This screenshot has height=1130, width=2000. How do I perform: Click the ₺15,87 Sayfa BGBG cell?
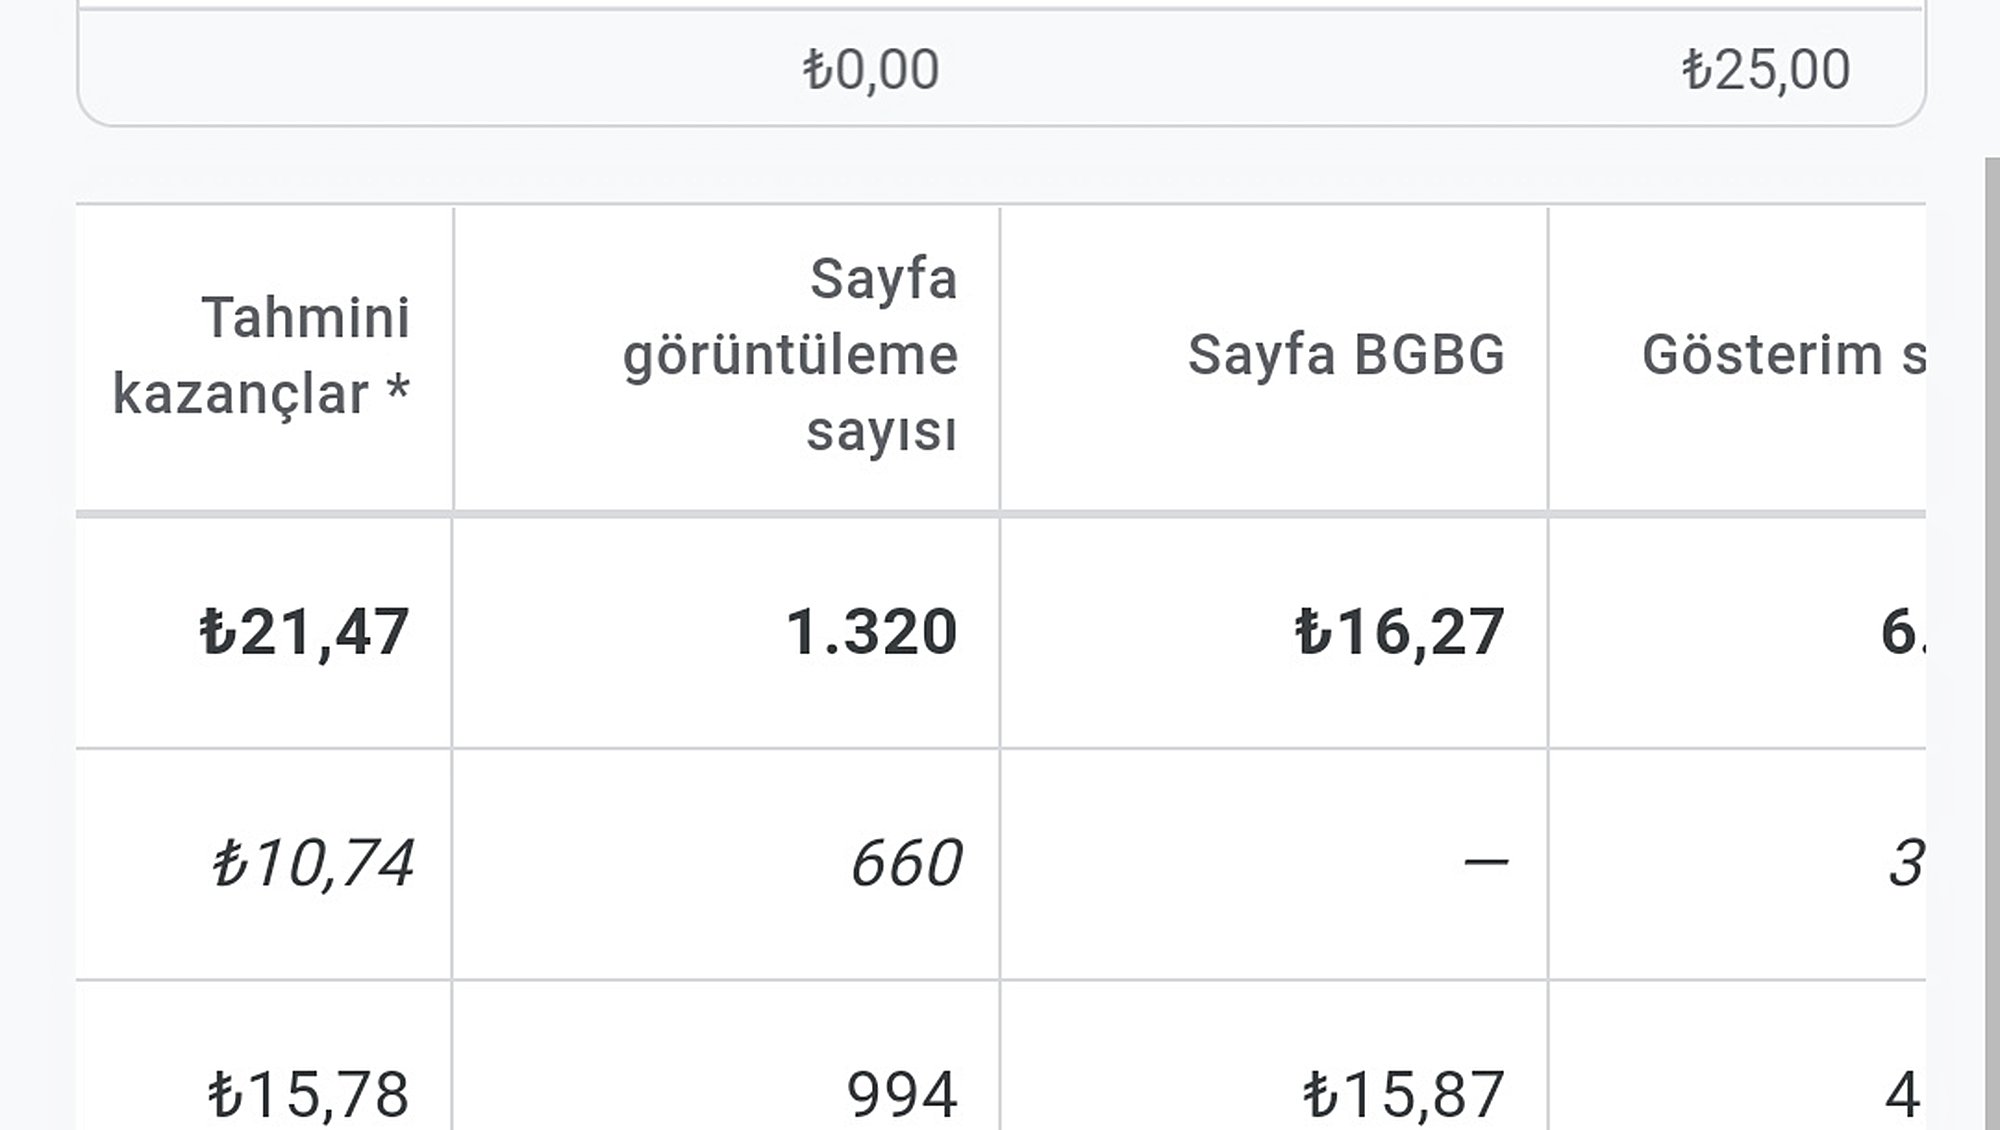coord(1403,1094)
